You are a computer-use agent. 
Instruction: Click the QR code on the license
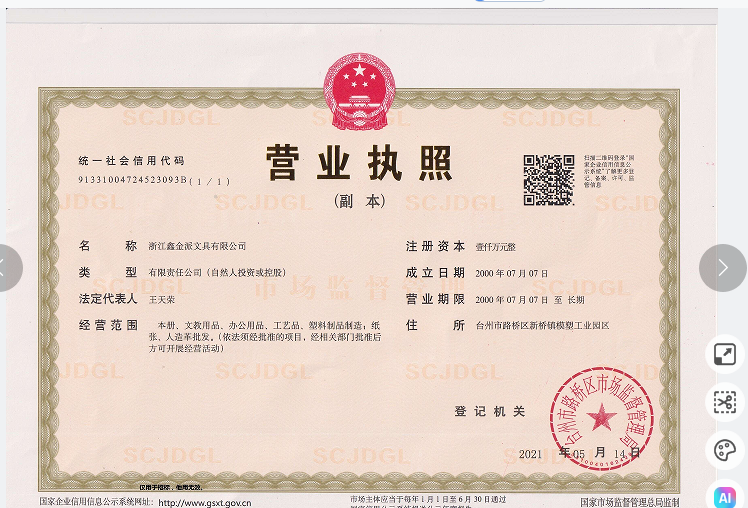(x=548, y=180)
